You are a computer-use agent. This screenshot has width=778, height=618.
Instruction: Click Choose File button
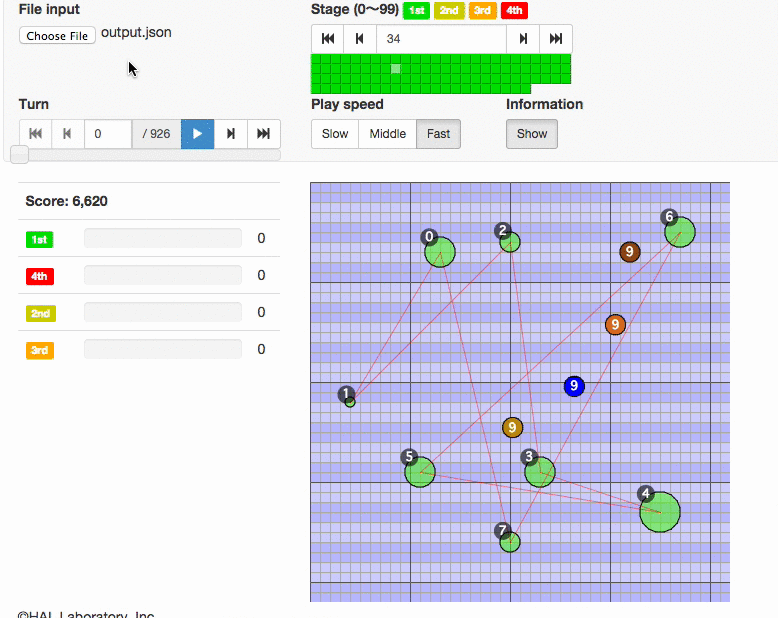58,35
